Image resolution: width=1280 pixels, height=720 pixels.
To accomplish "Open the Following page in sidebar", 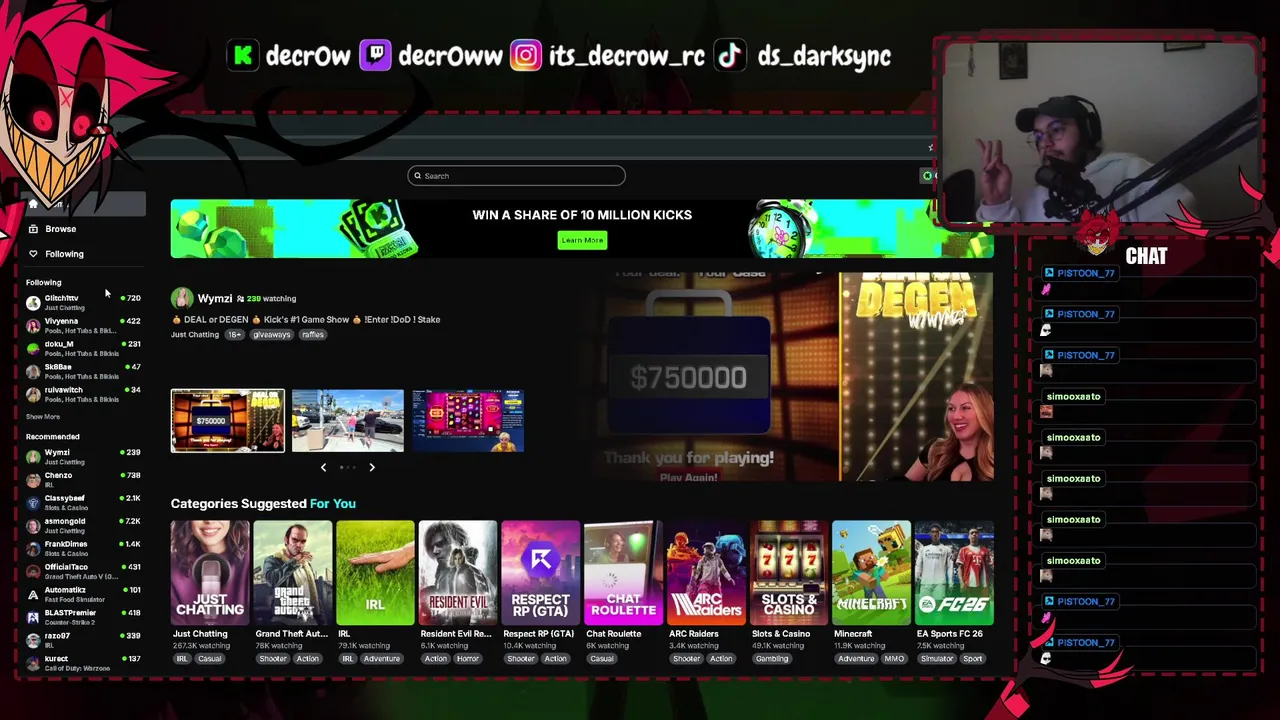I will click(x=64, y=254).
